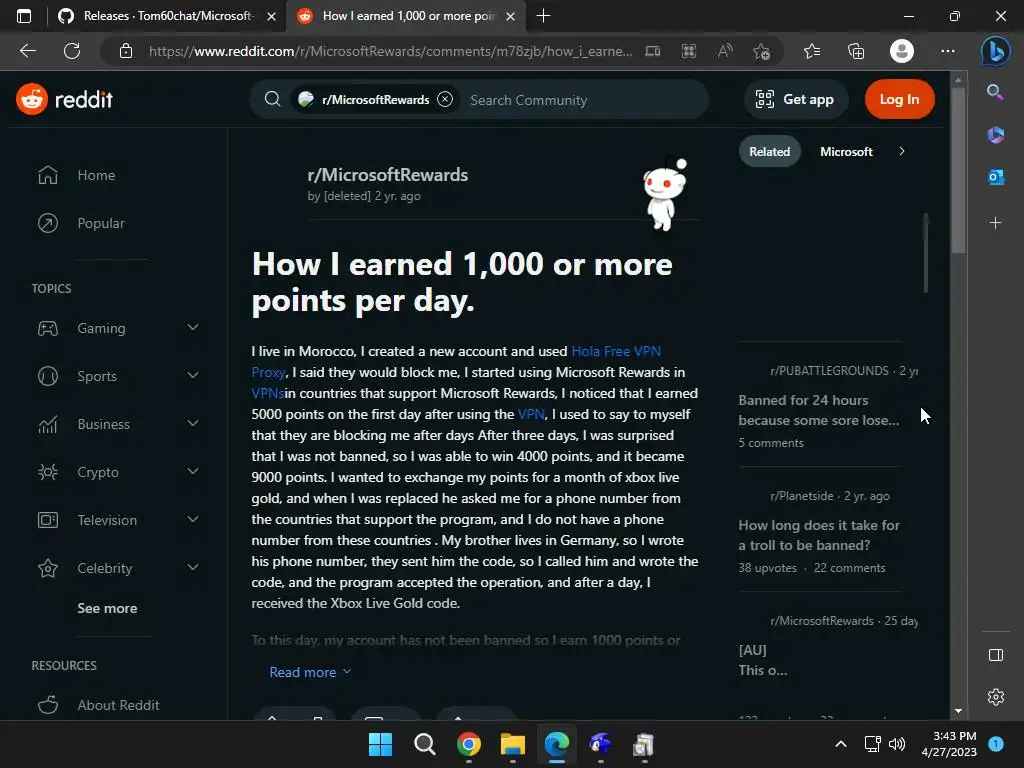
Task: Click the blue 'VPN' link after 'using the'
Action: pos(530,415)
